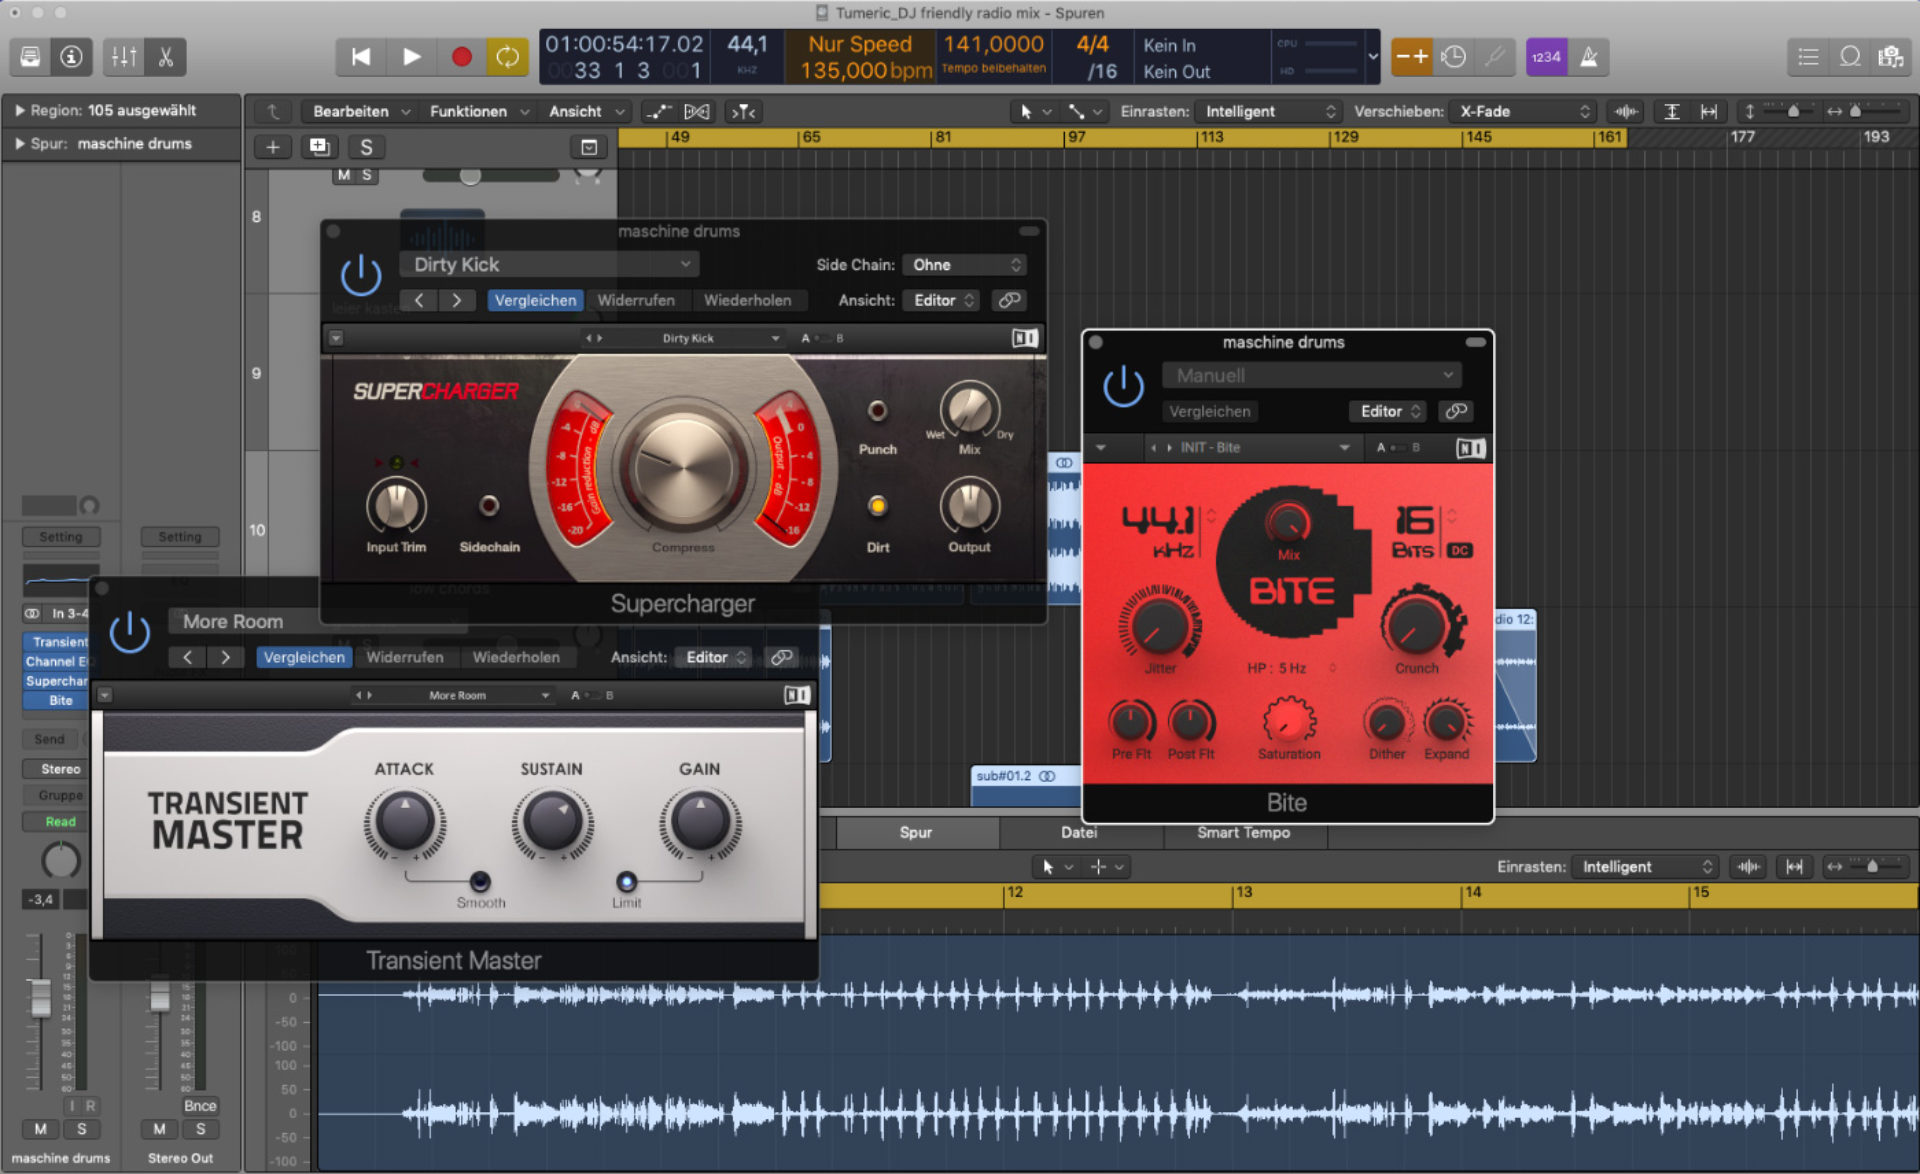Select the scissors (cut) tool icon
Image resolution: width=1920 pixels, height=1174 pixels.
(x=165, y=57)
